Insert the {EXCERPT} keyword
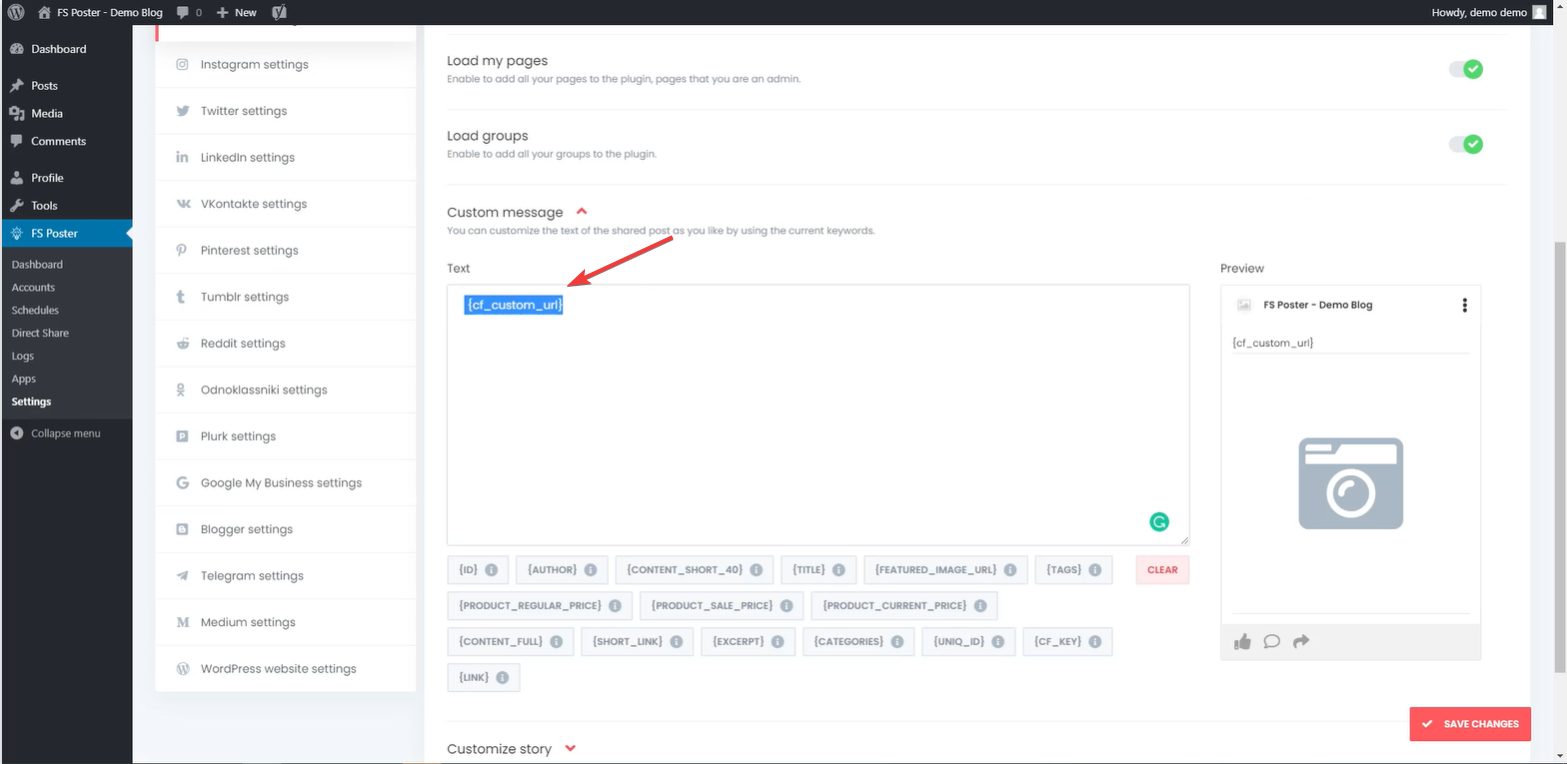 point(748,642)
